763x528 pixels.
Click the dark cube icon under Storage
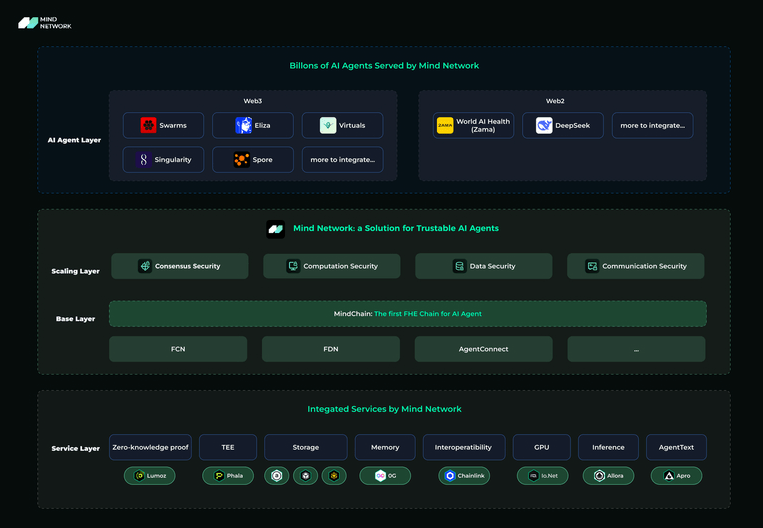[306, 476]
